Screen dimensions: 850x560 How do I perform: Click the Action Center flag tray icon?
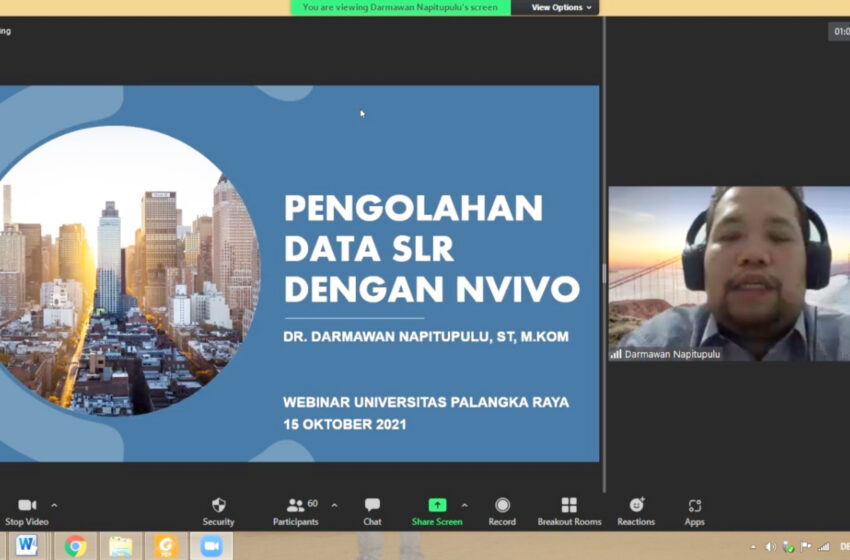(x=806, y=546)
